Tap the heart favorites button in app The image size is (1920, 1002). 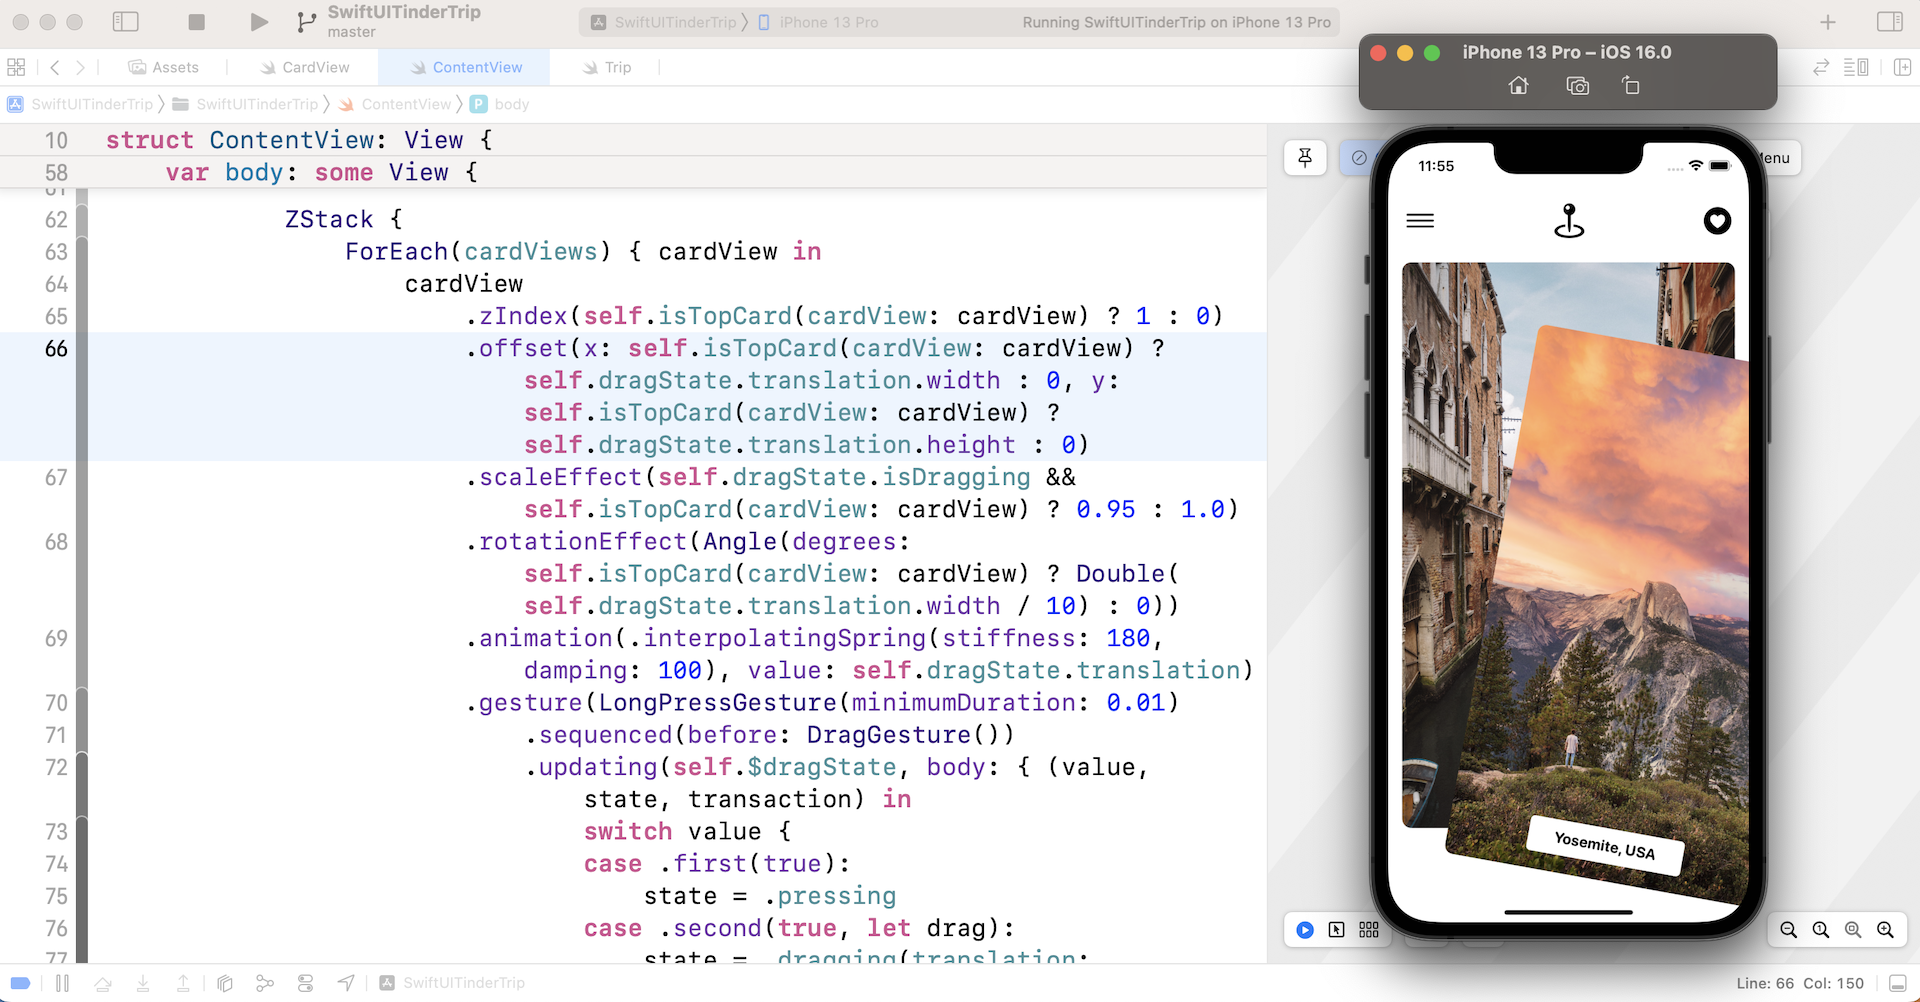click(x=1717, y=221)
